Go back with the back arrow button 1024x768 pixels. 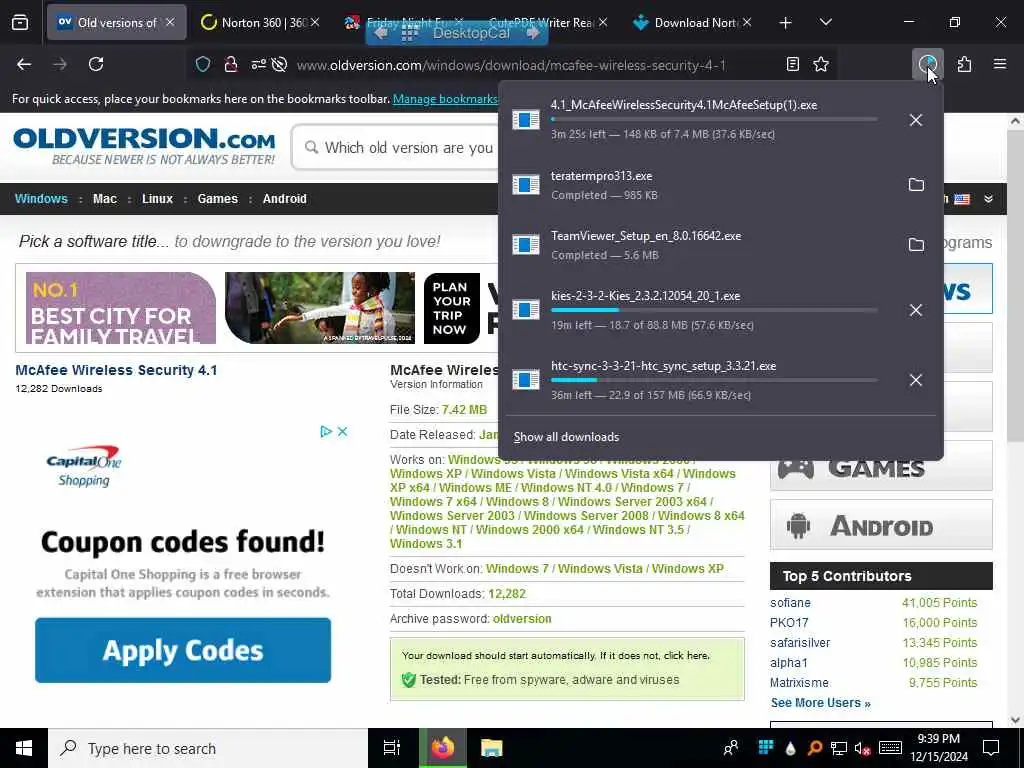click(x=24, y=64)
